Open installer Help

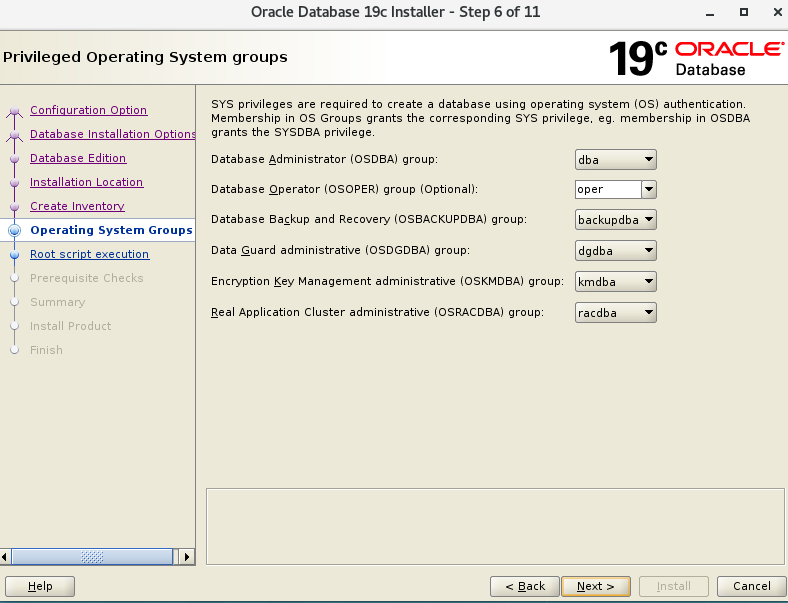click(40, 586)
